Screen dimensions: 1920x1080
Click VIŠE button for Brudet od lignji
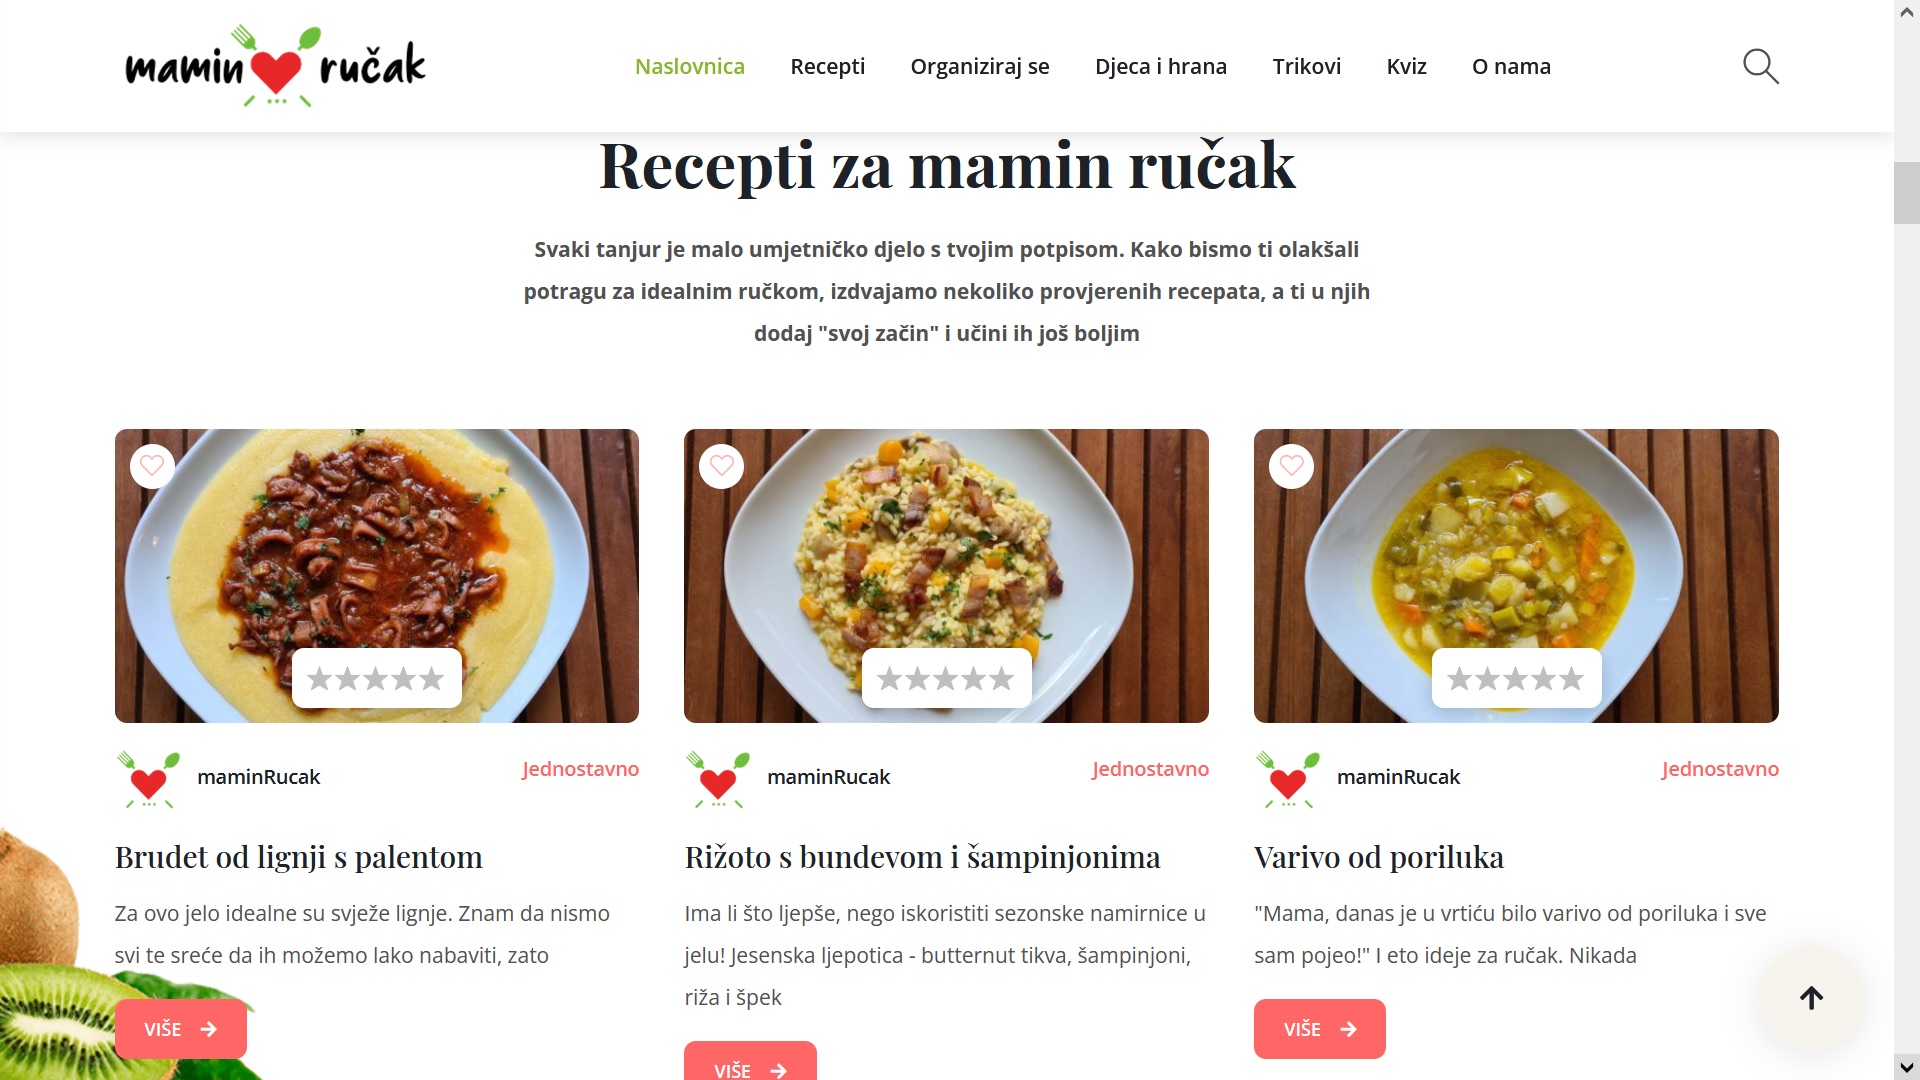tap(180, 1029)
